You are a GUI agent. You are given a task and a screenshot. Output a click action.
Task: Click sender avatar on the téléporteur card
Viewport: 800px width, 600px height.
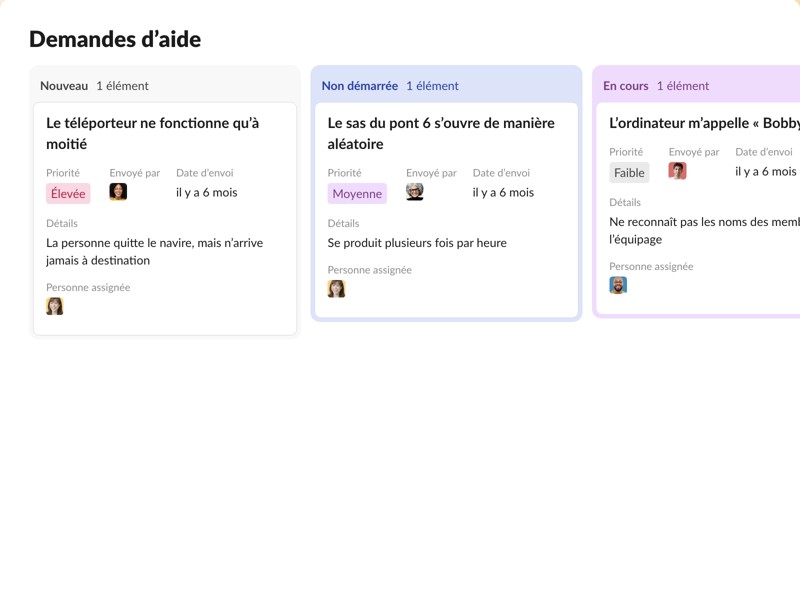coord(118,192)
